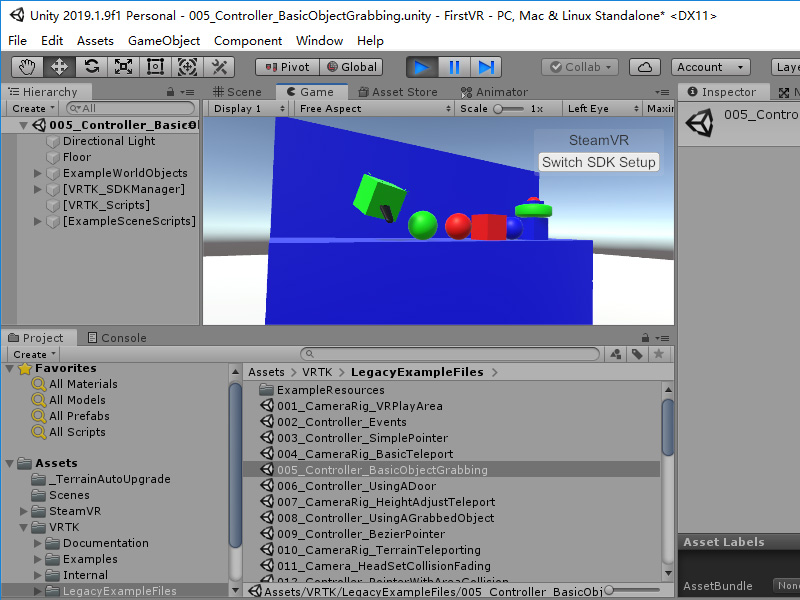Open Hierarchy panel options menu
Image resolution: width=800 pixels, height=600 pixels.
pyautogui.click(x=188, y=92)
